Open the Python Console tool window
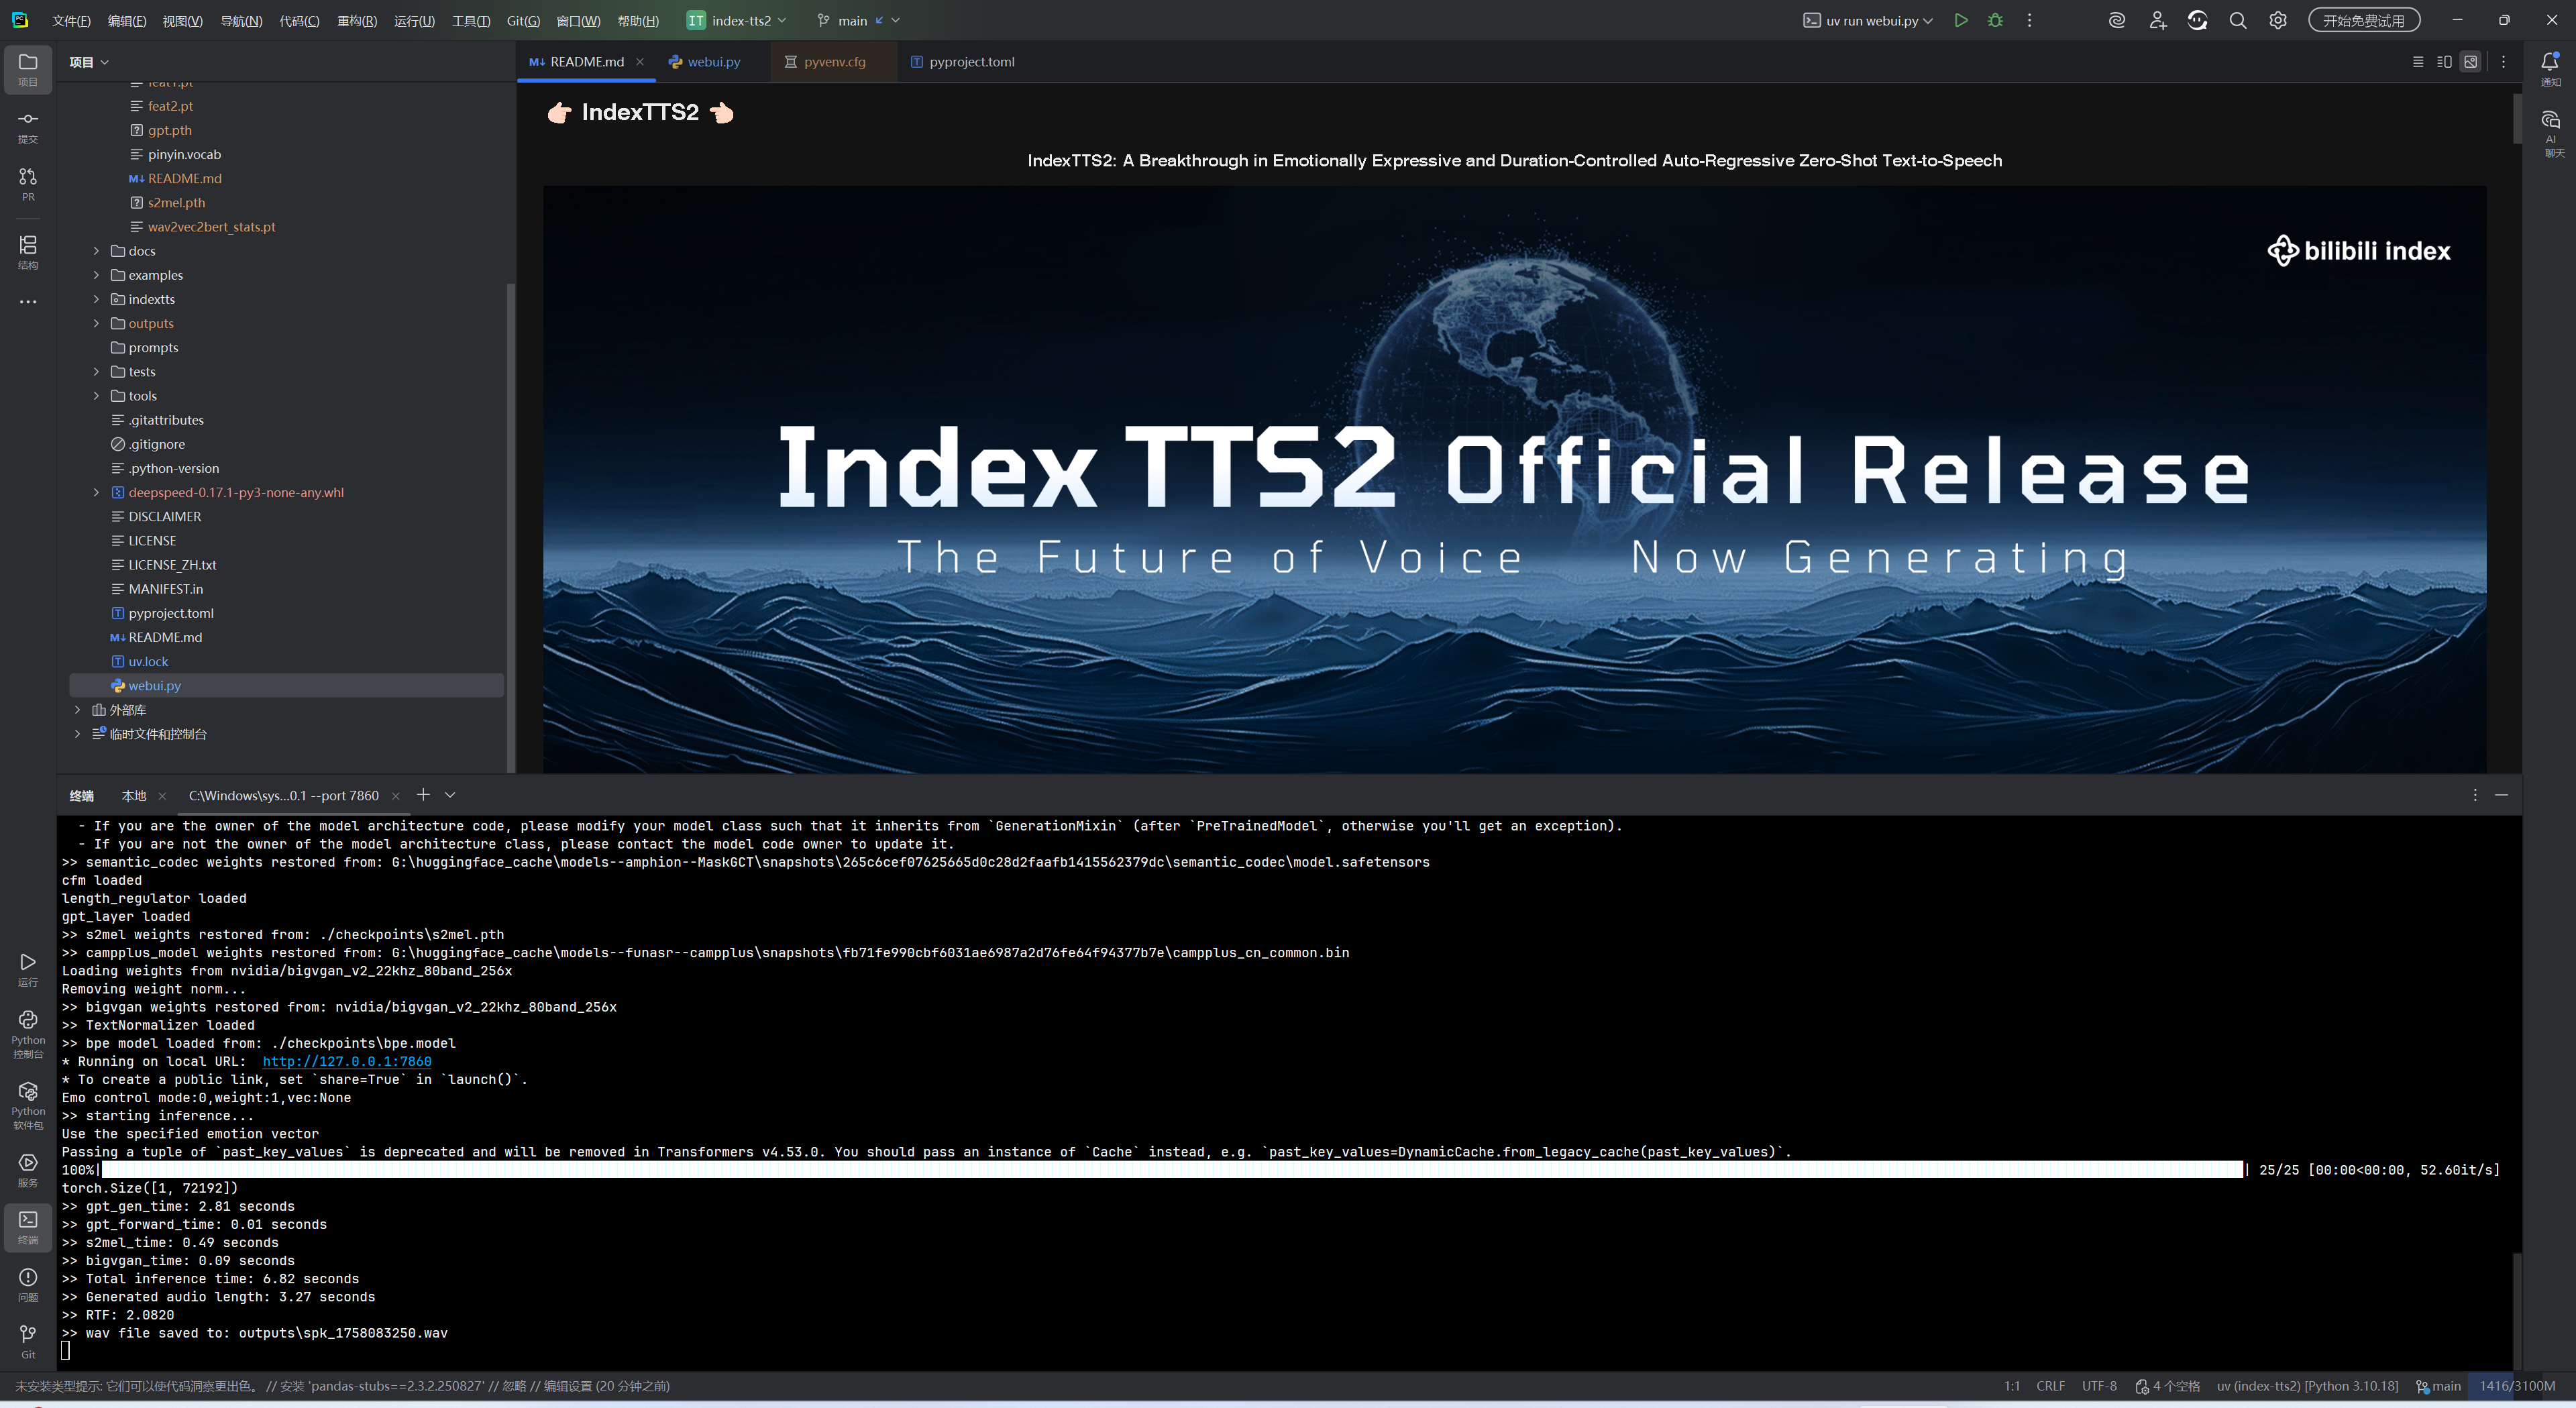This screenshot has height=1408, width=2576. click(x=28, y=1033)
